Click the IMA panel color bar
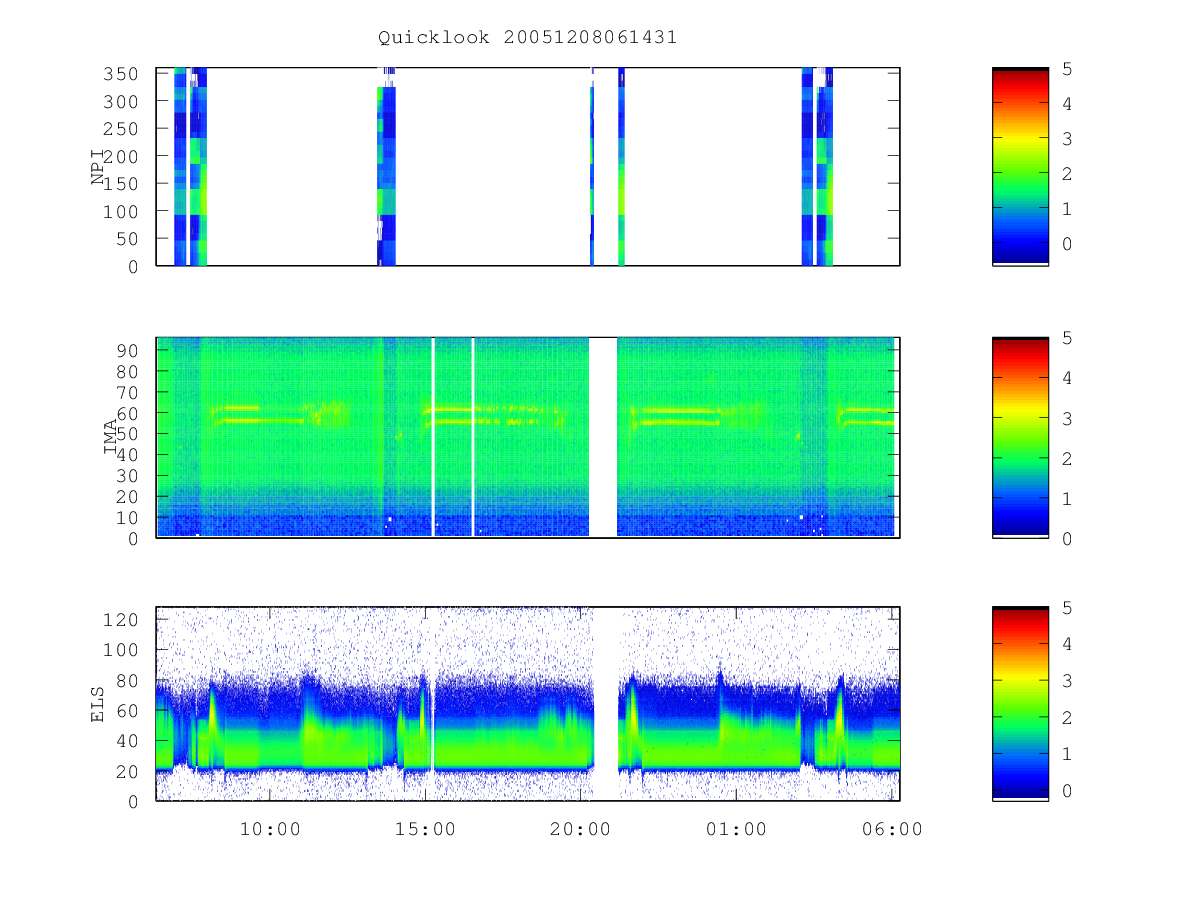The height and width of the screenshot is (900, 1200). click(x=1020, y=437)
